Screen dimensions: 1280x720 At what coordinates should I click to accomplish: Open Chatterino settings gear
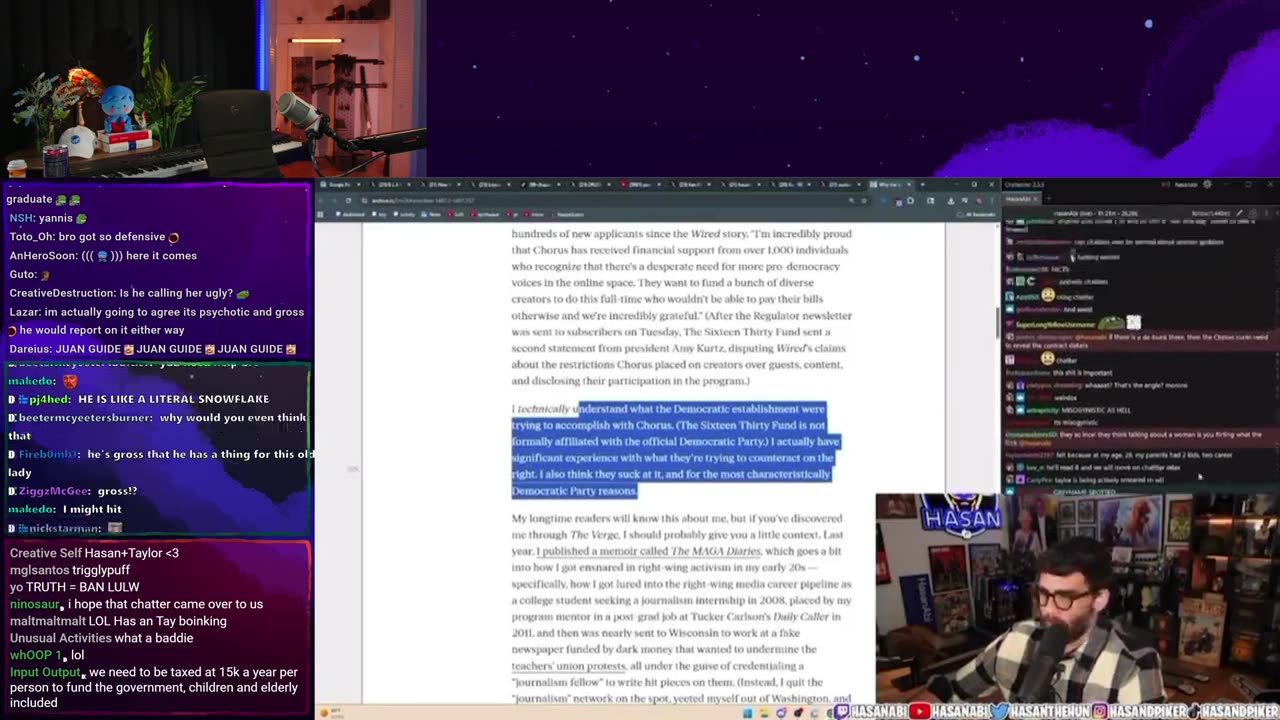pyautogui.click(x=1207, y=185)
